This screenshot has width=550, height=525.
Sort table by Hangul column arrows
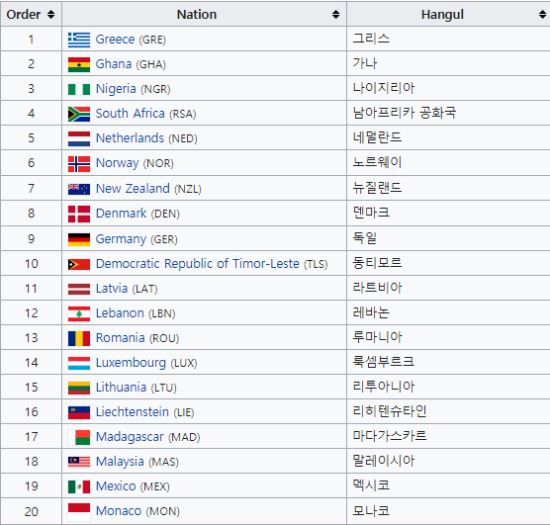pyautogui.click(x=542, y=14)
